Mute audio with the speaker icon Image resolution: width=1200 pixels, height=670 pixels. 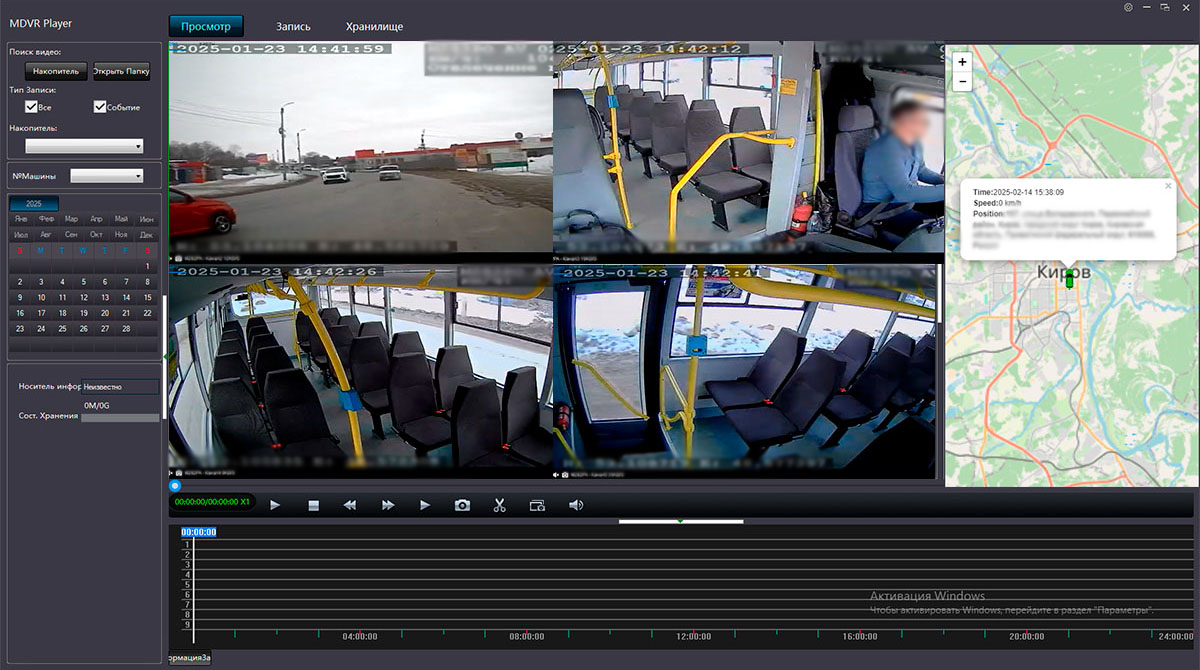(576, 506)
